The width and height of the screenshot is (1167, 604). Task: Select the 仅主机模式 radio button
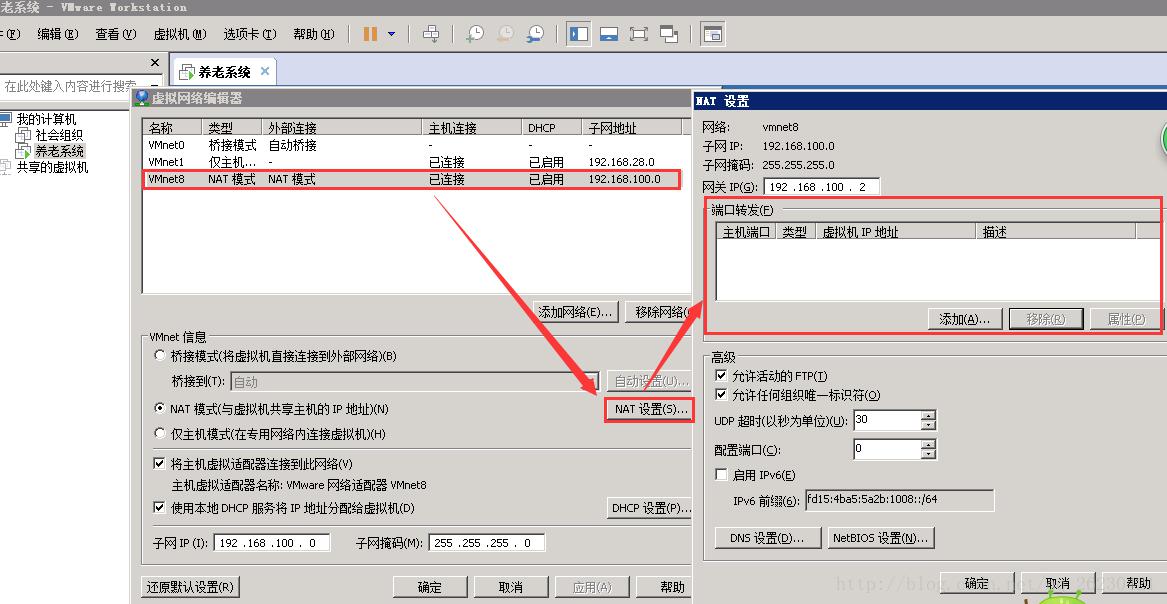[159, 433]
